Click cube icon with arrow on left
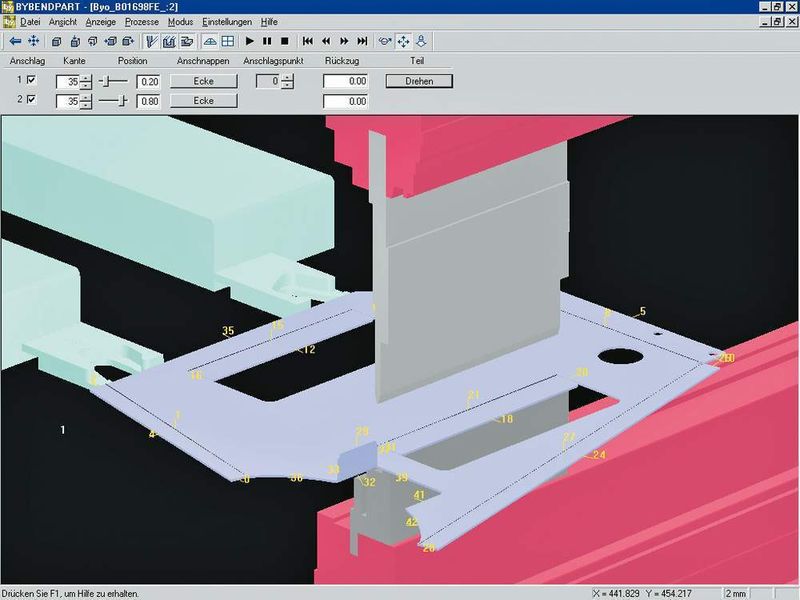The image size is (800, 600). (110, 41)
